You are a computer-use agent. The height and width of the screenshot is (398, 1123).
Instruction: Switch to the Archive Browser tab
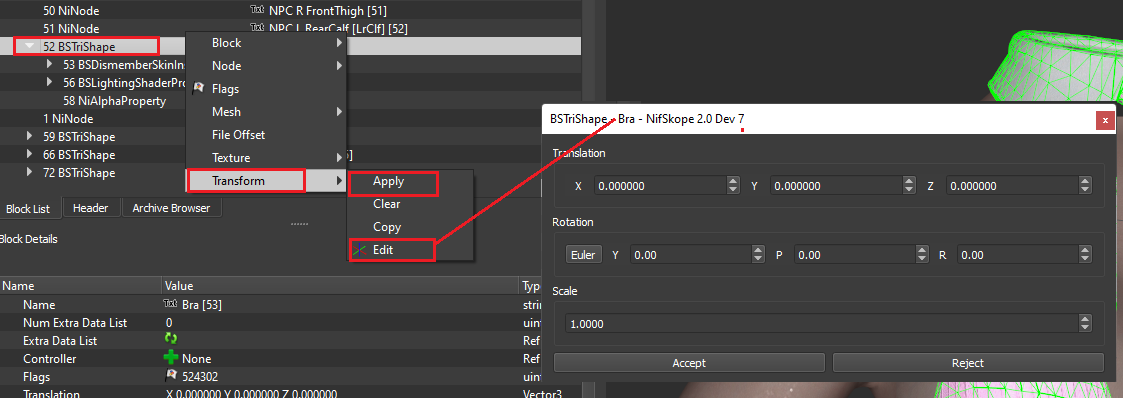pos(171,208)
